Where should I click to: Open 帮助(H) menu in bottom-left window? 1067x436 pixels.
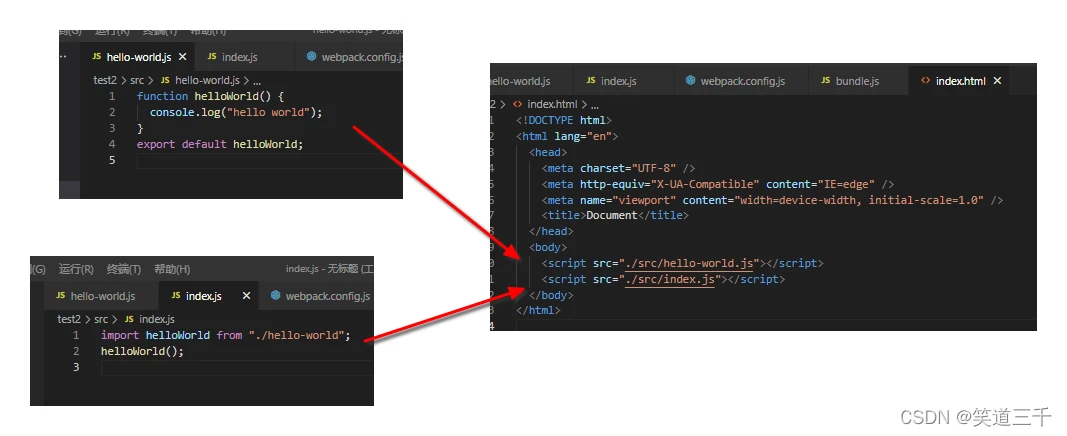172,269
